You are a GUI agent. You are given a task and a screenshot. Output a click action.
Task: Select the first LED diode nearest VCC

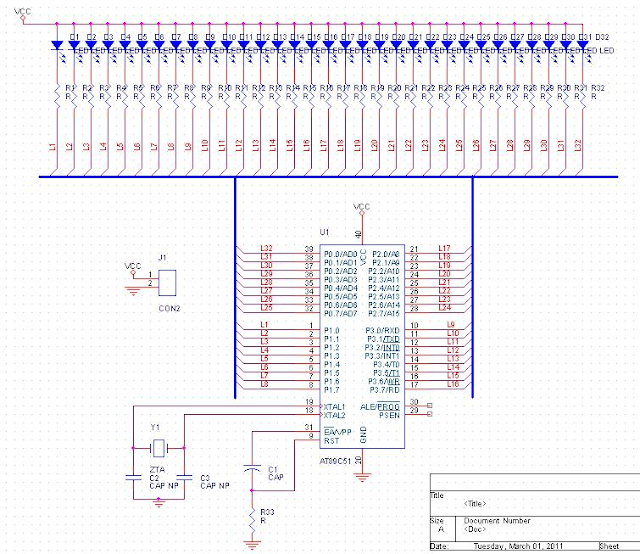coord(57,45)
